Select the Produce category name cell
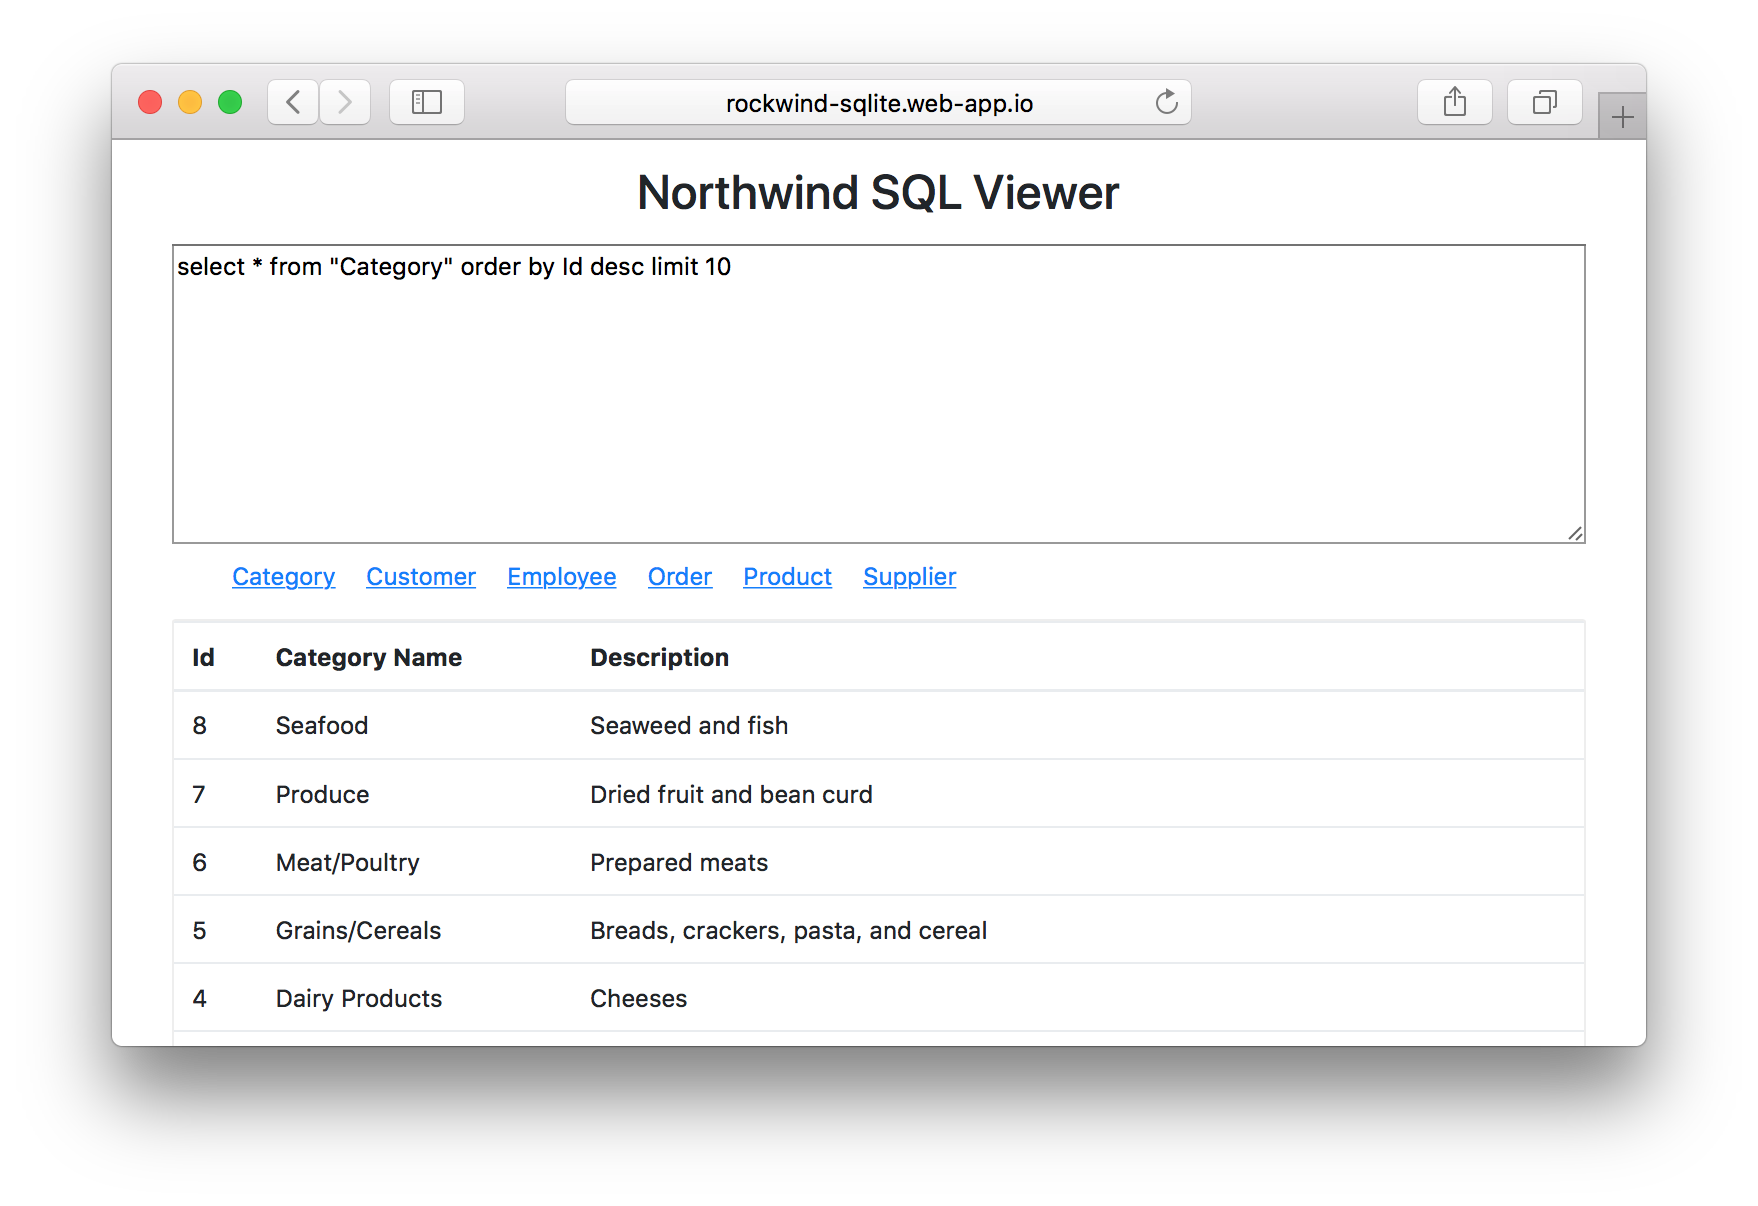This screenshot has width=1758, height=1206. coord(323,794)
